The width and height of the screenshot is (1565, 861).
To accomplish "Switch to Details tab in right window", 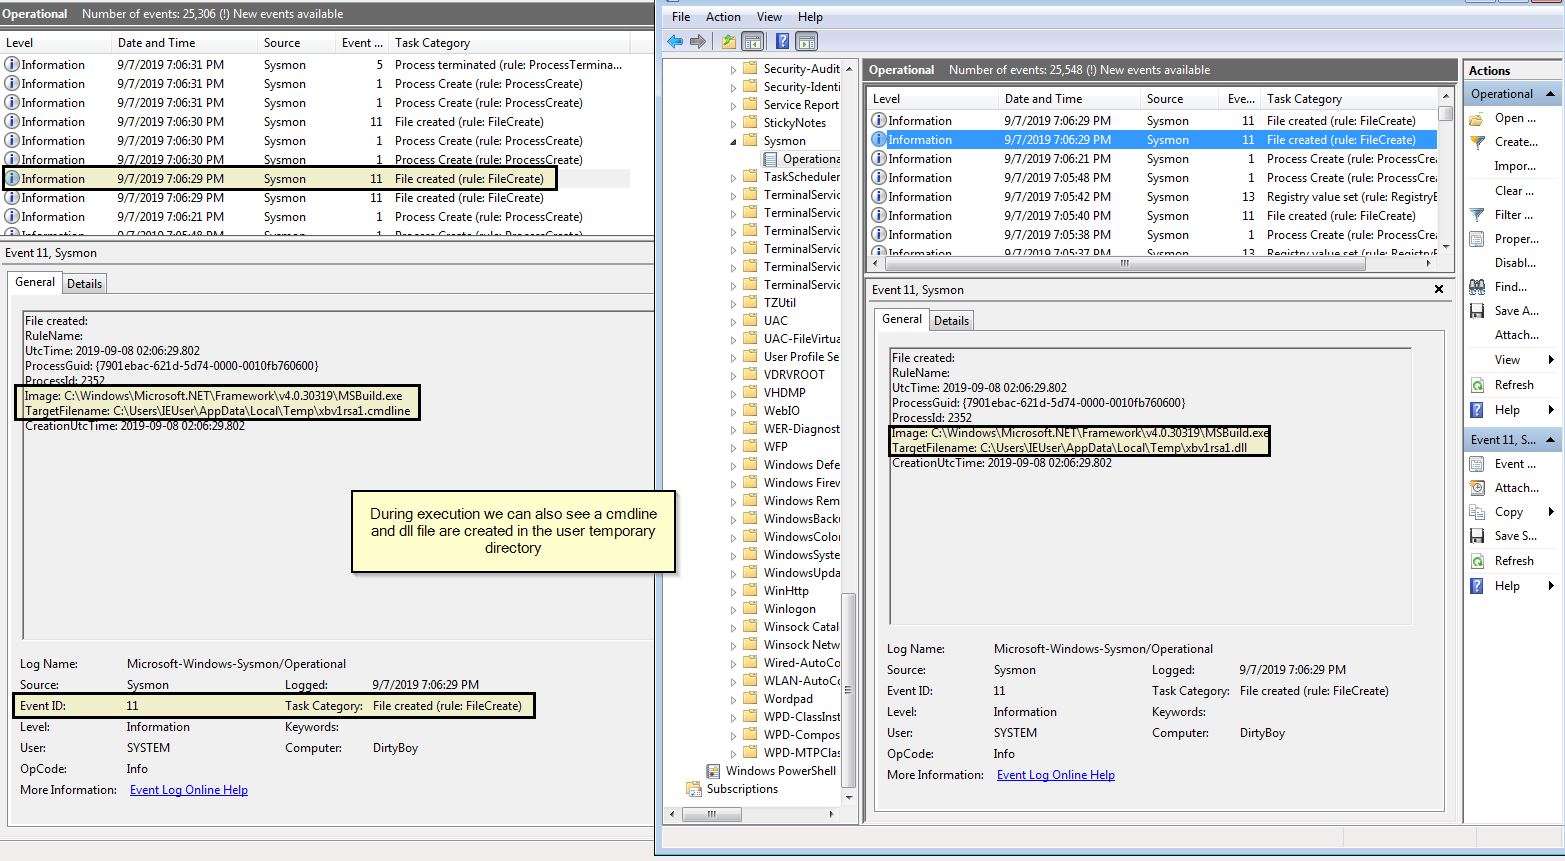I will click(x=951, y=321).
